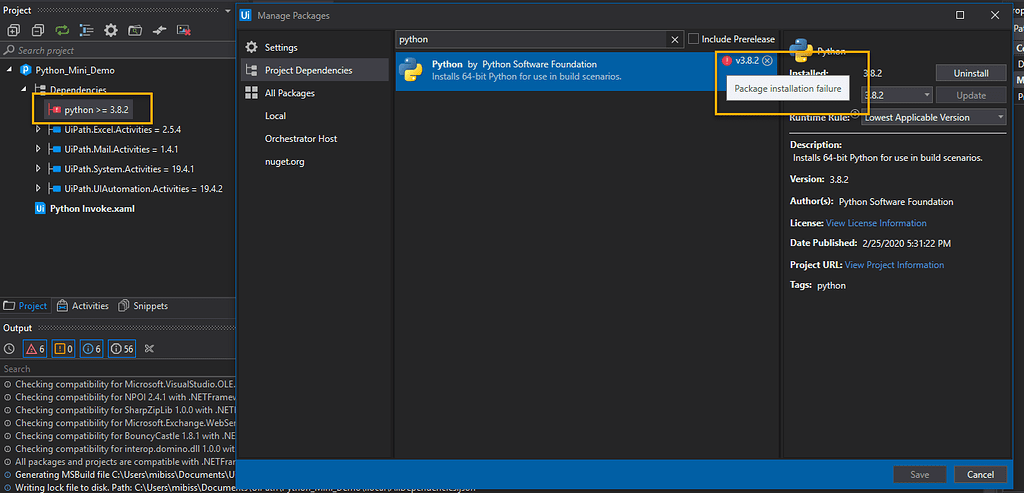Refresh the project with green arrows icon

point(62,30)
